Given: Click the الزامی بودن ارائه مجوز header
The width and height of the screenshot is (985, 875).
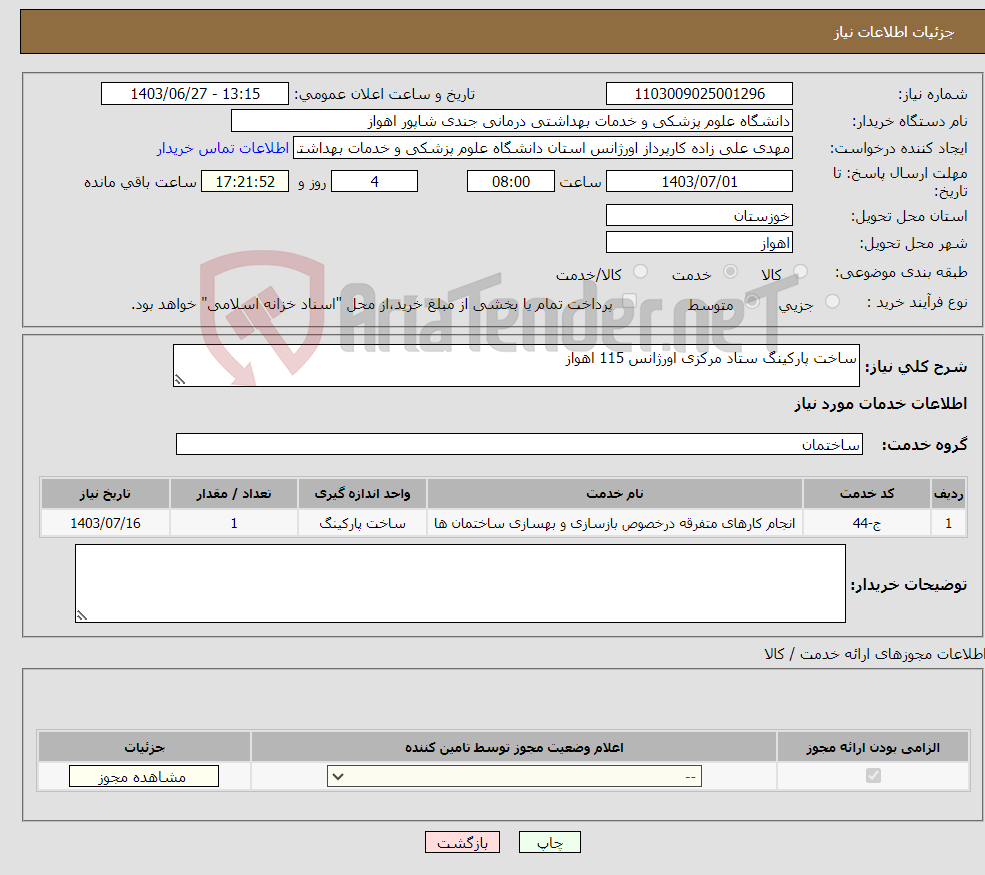Looking at the screenshot, I should point(873,747).
